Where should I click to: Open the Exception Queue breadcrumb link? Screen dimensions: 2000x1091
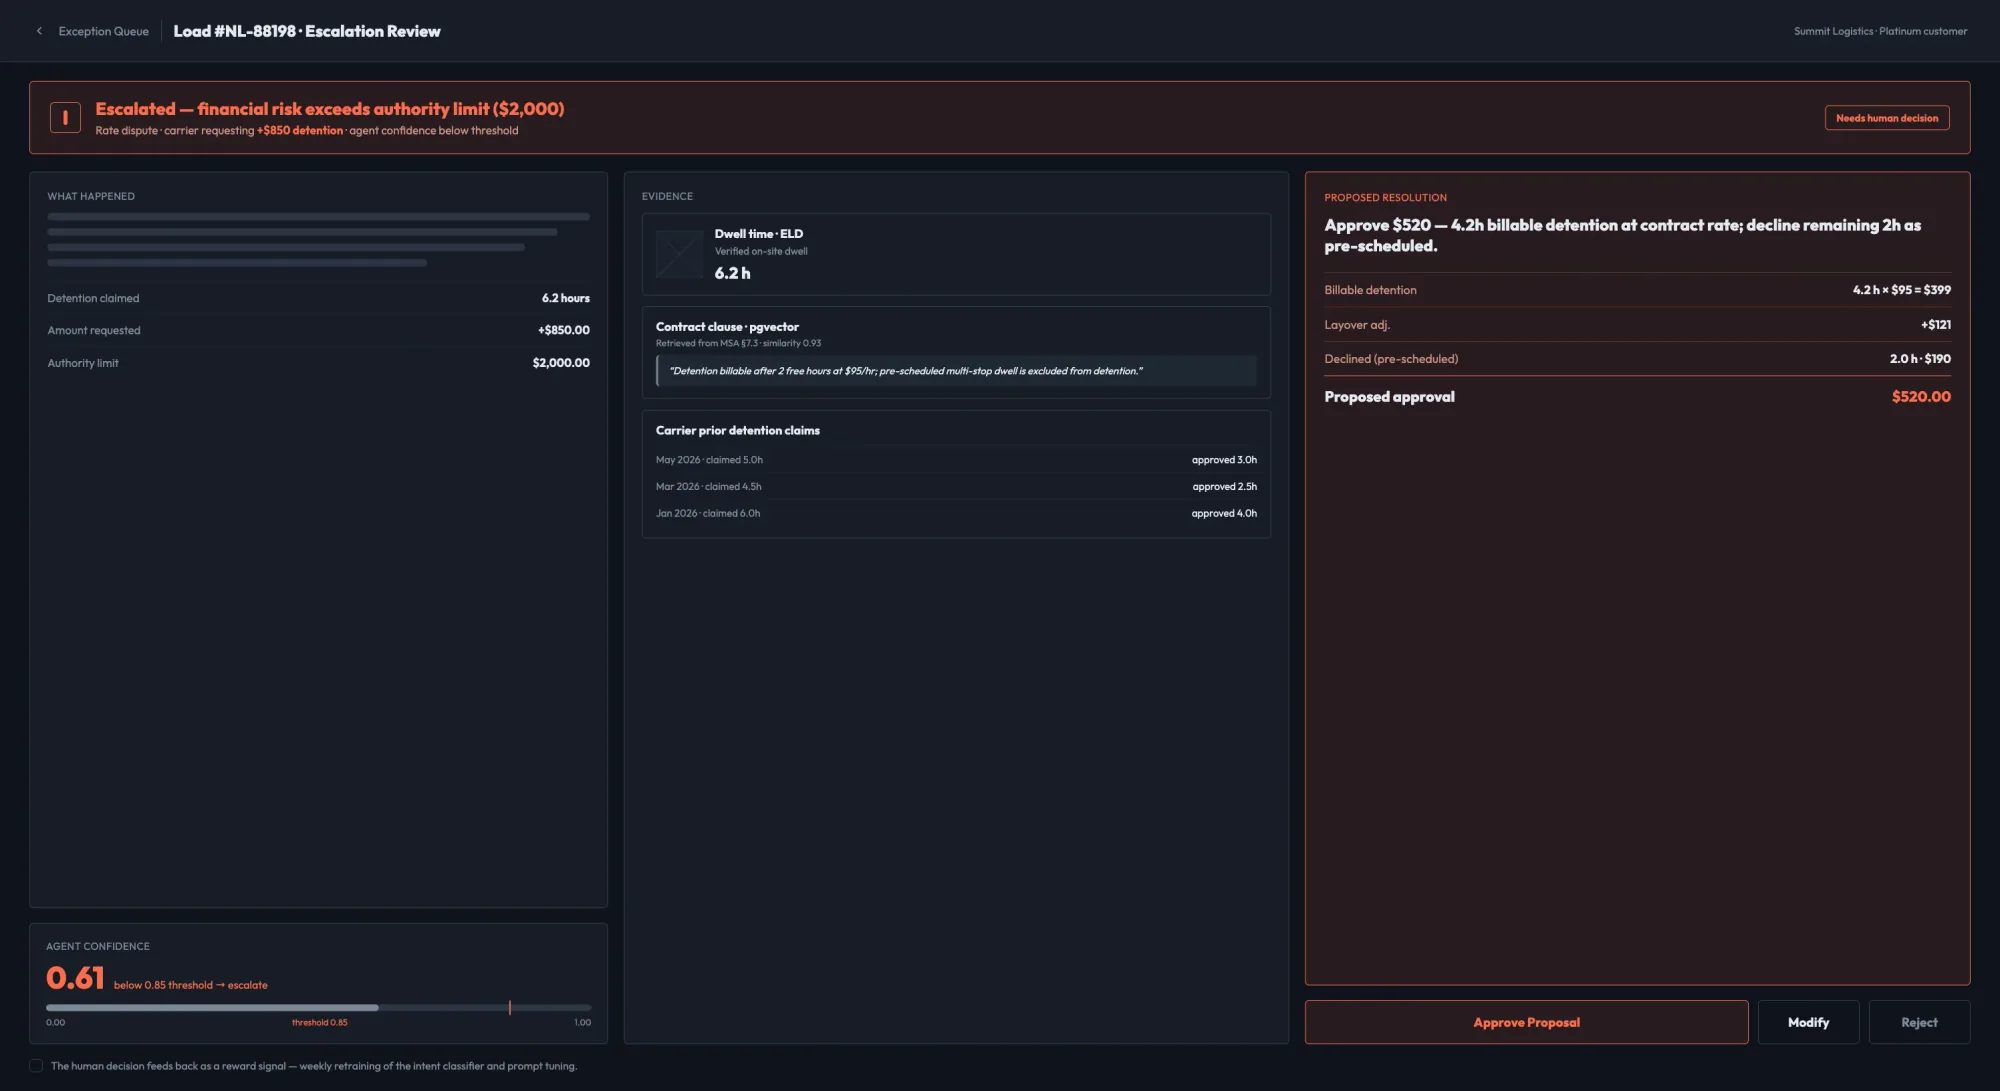tap(103, 31)
